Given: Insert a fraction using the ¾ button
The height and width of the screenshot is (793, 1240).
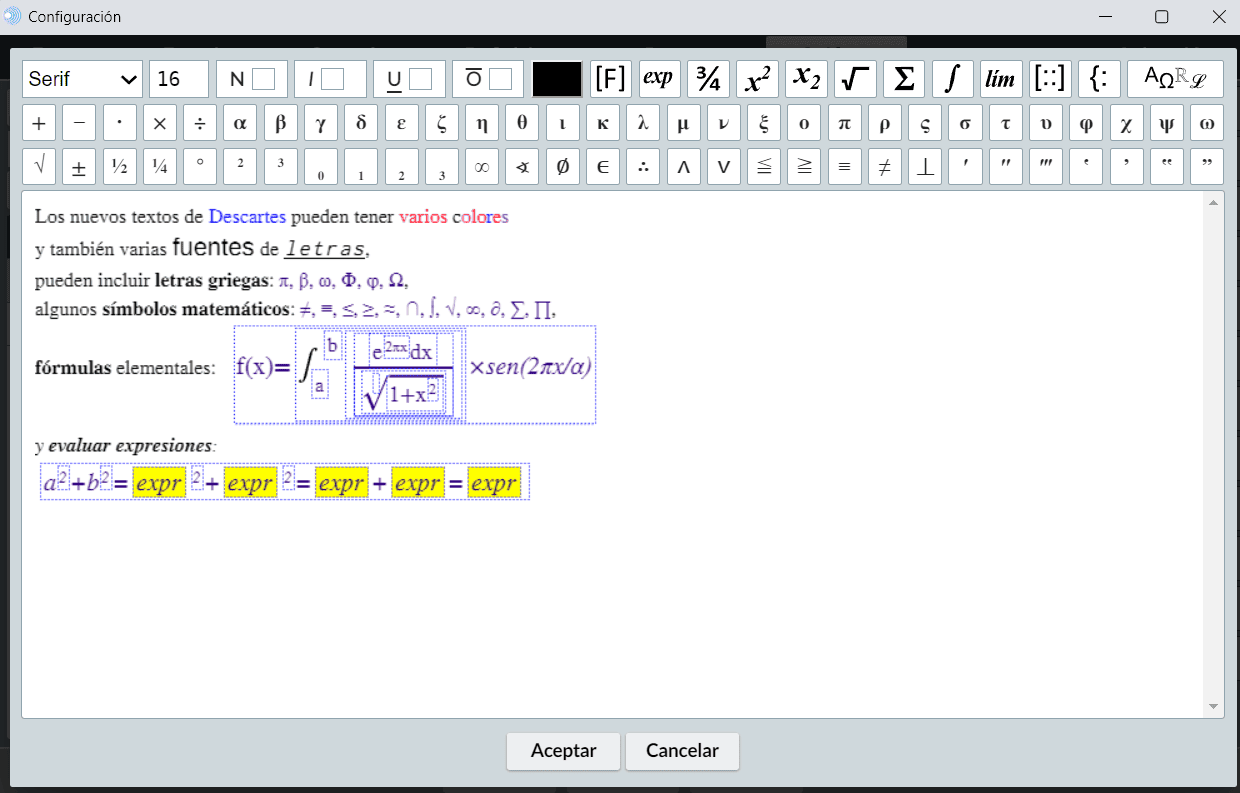Looking at the screenshot, I should 708,79.
